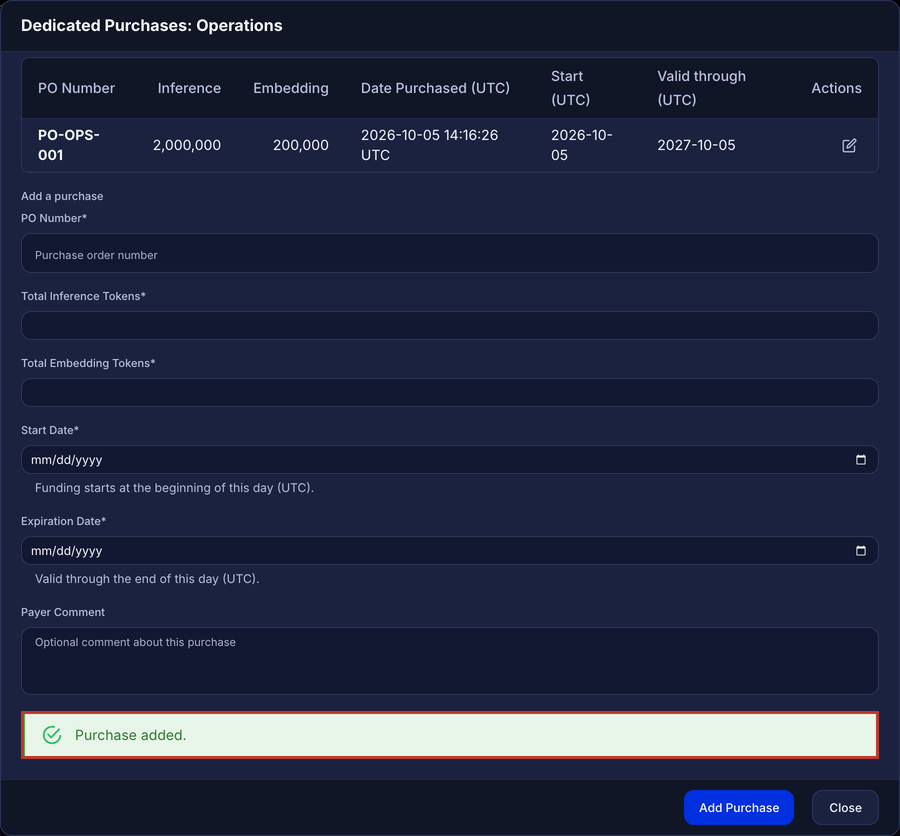Click the Payer Comment label
Screen dimensions: 900x836
63,612
